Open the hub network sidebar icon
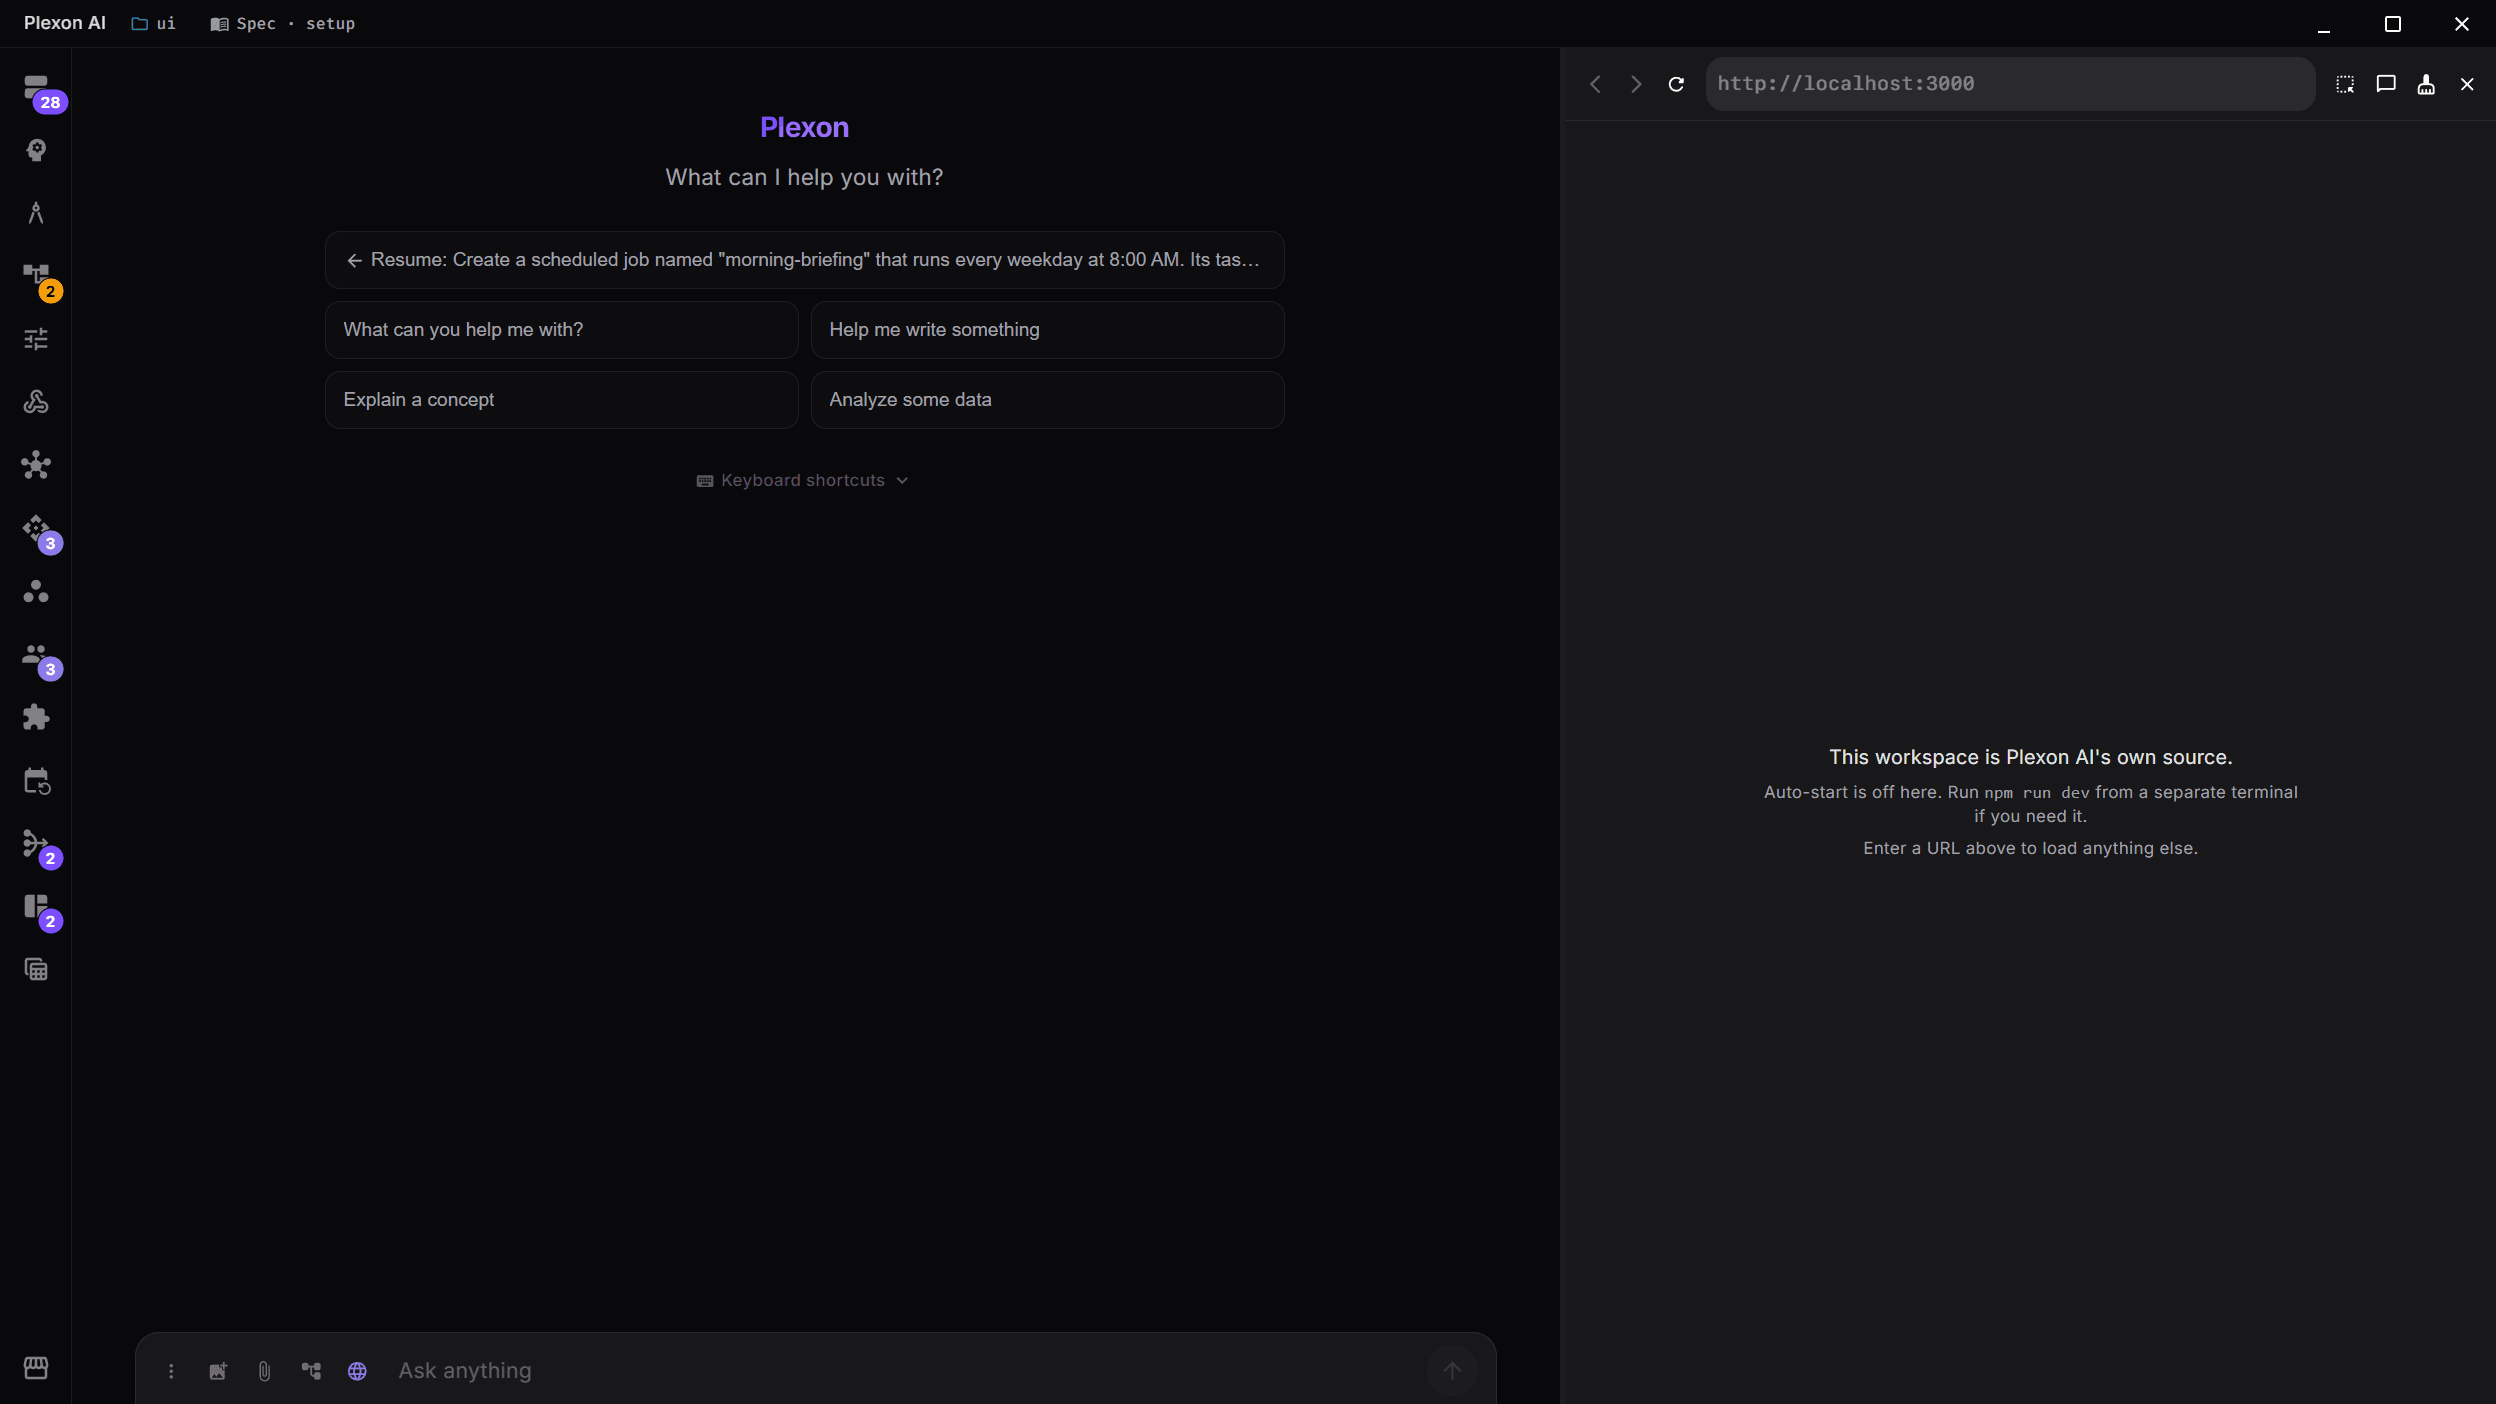Screen dimensions: 2496x1404 [36, 465]
